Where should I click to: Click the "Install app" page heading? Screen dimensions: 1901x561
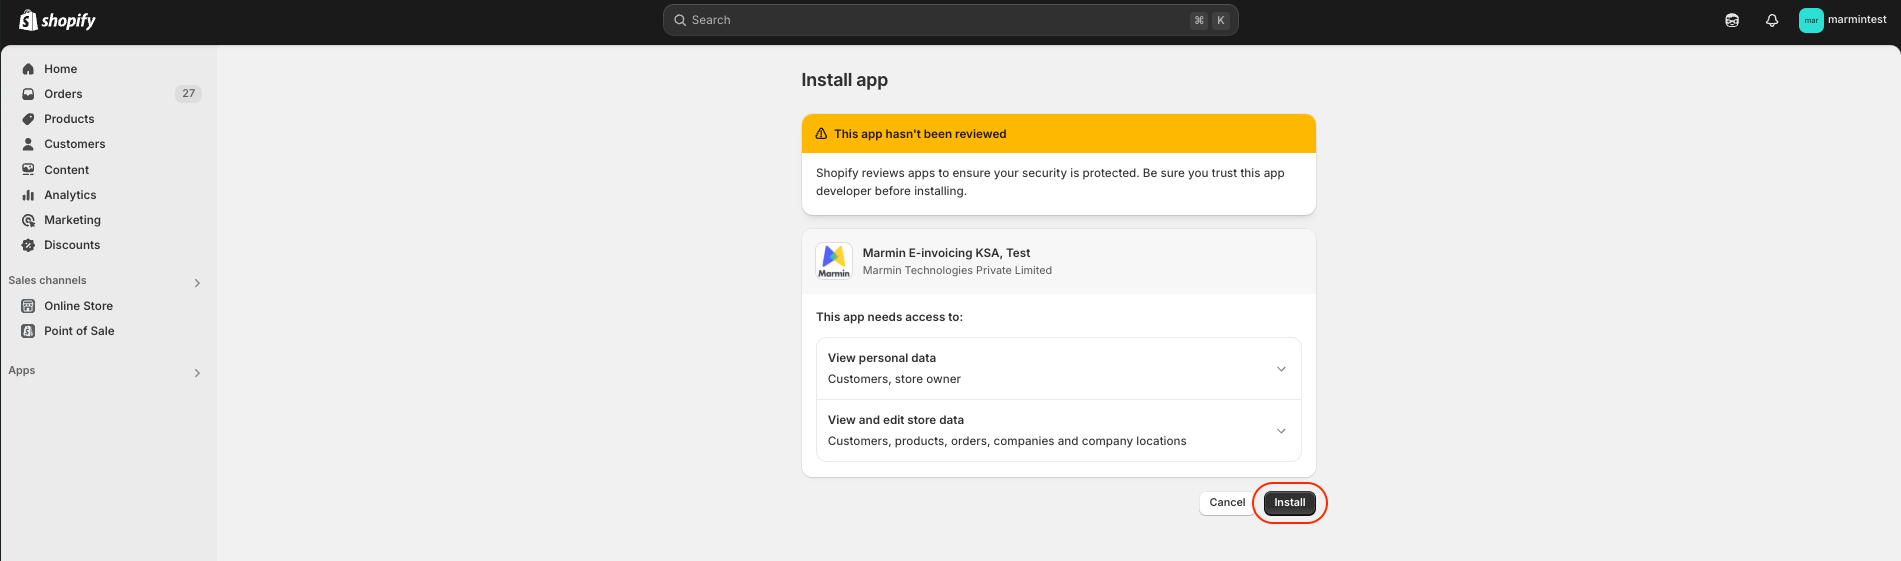844,80
